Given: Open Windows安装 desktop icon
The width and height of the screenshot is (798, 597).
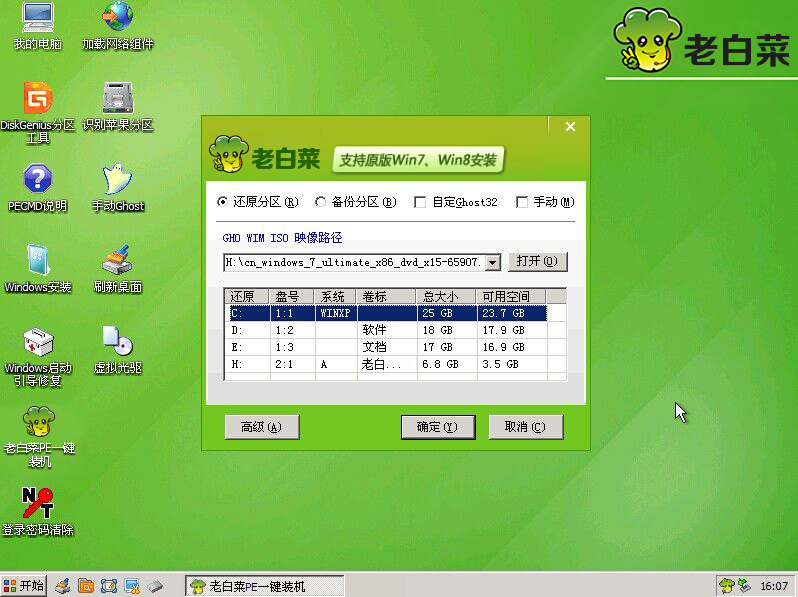Looking at the screenshot, I should pyautogui.click(x=38, y=268).
